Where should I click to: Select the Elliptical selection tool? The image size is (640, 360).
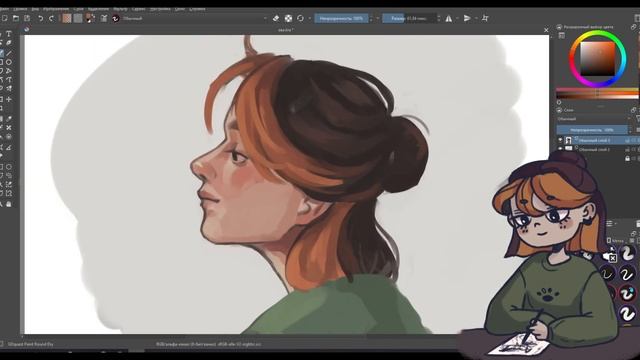[9, 167]
